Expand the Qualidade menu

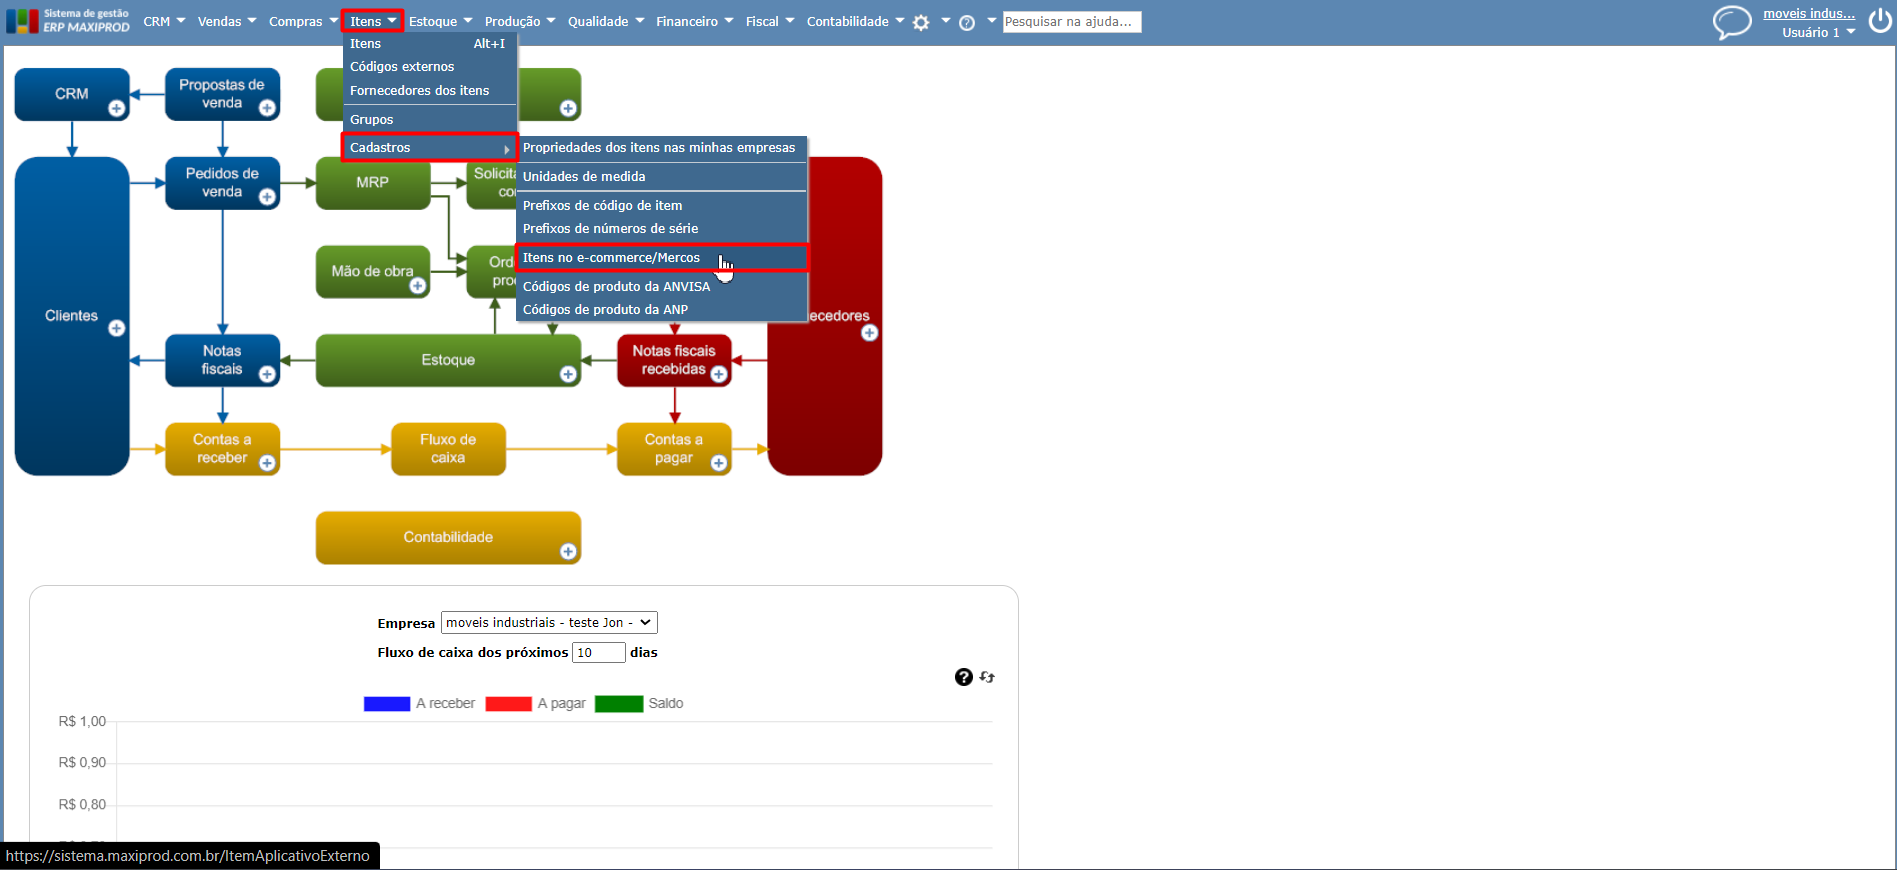(606, 21)
